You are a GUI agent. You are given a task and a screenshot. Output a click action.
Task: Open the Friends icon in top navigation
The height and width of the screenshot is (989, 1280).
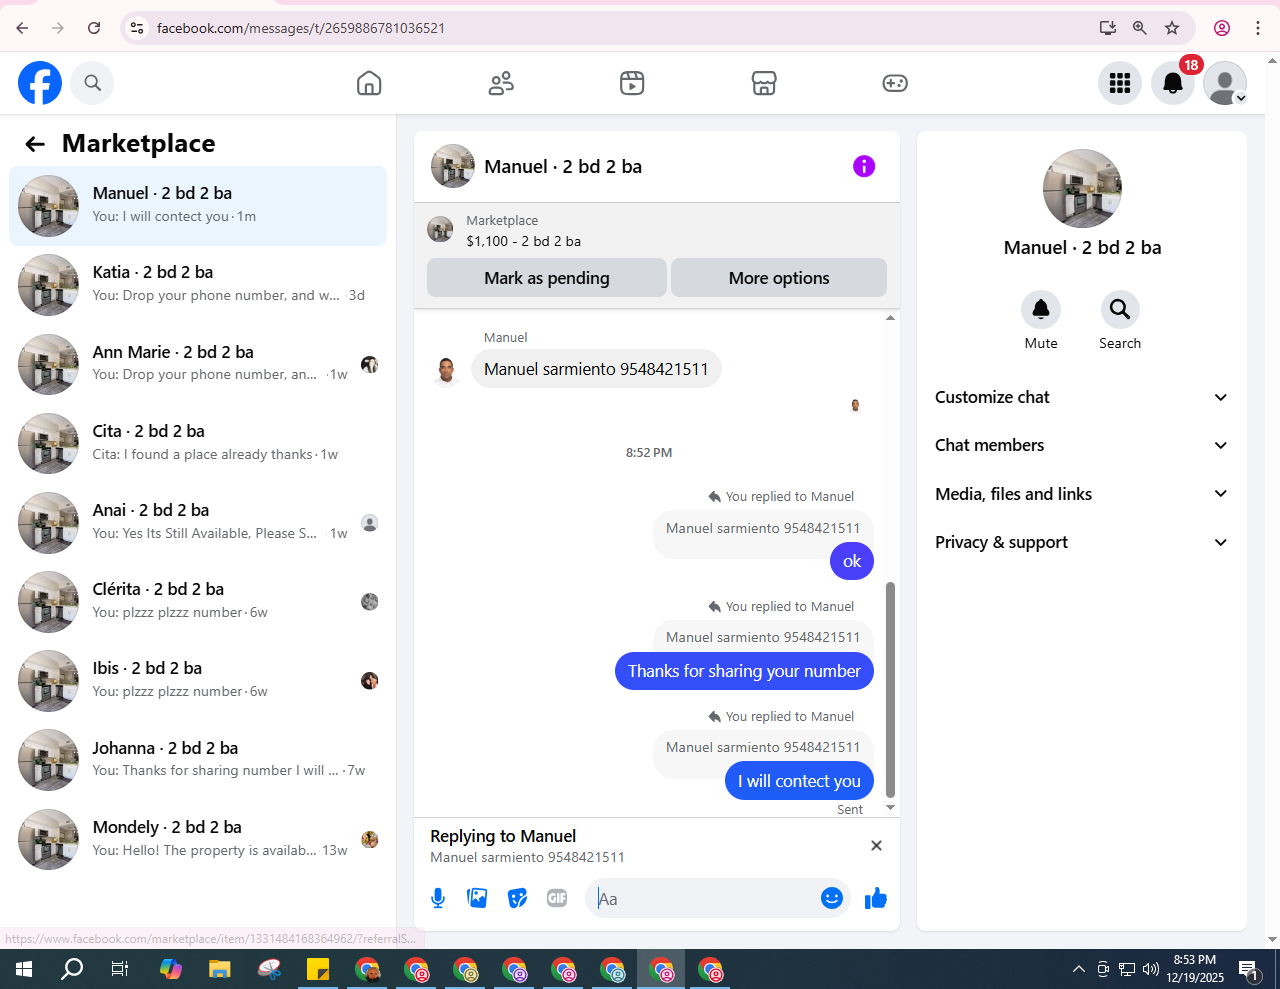tap(501, 83)
